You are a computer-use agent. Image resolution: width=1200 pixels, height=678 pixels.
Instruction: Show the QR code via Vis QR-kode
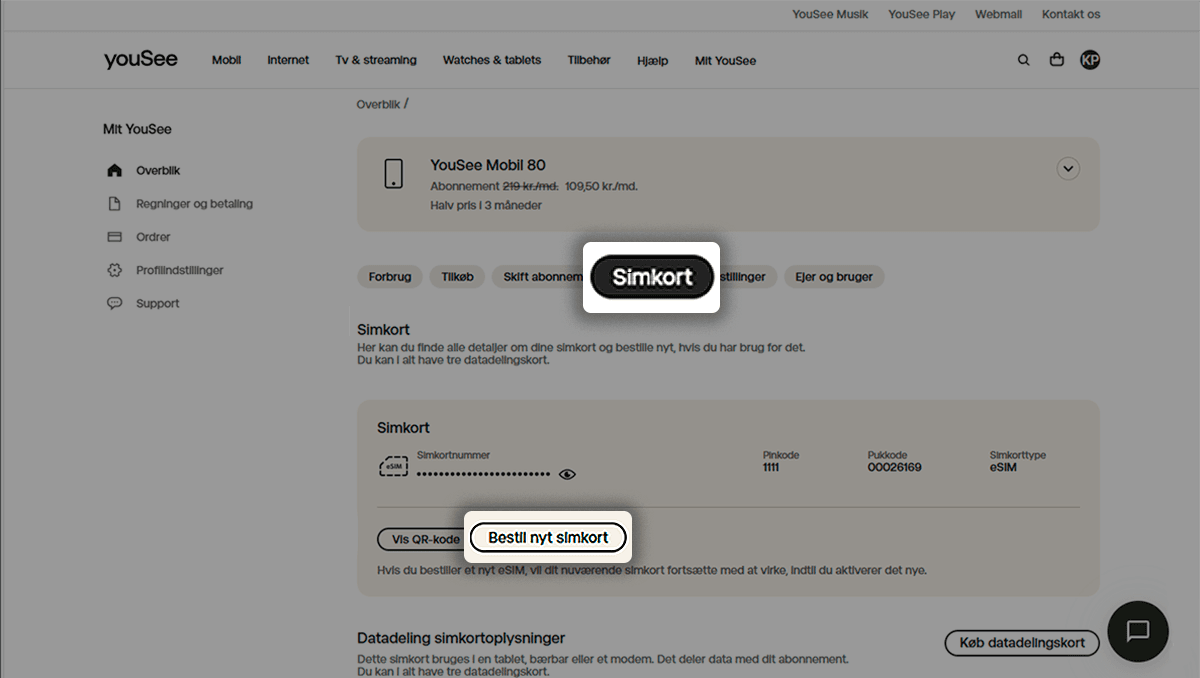point(420,538)
